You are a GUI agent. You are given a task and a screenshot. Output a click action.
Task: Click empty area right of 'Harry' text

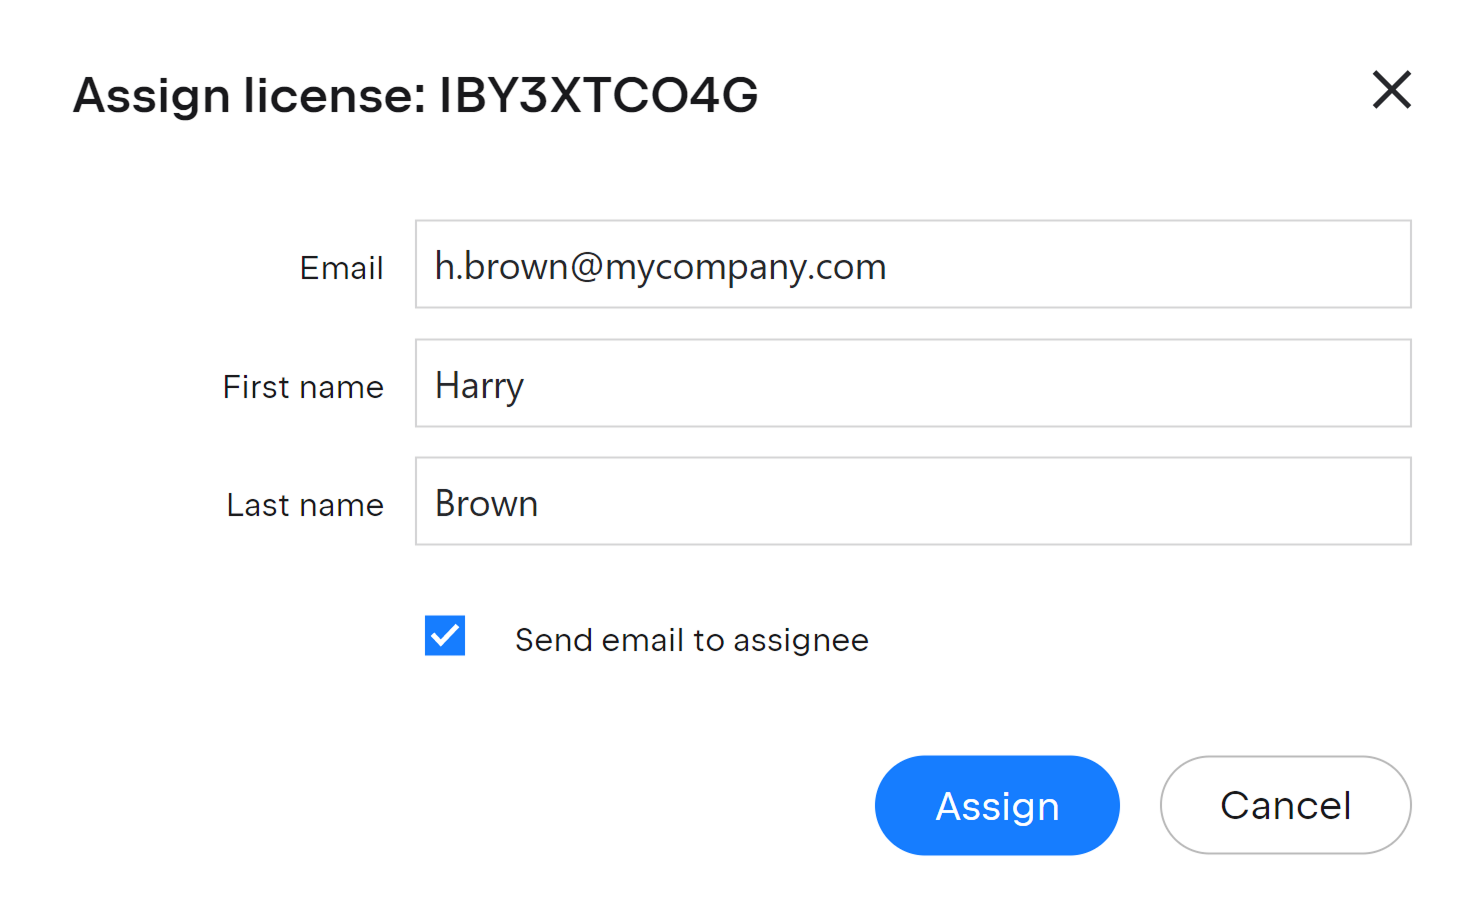click(960, 384)
